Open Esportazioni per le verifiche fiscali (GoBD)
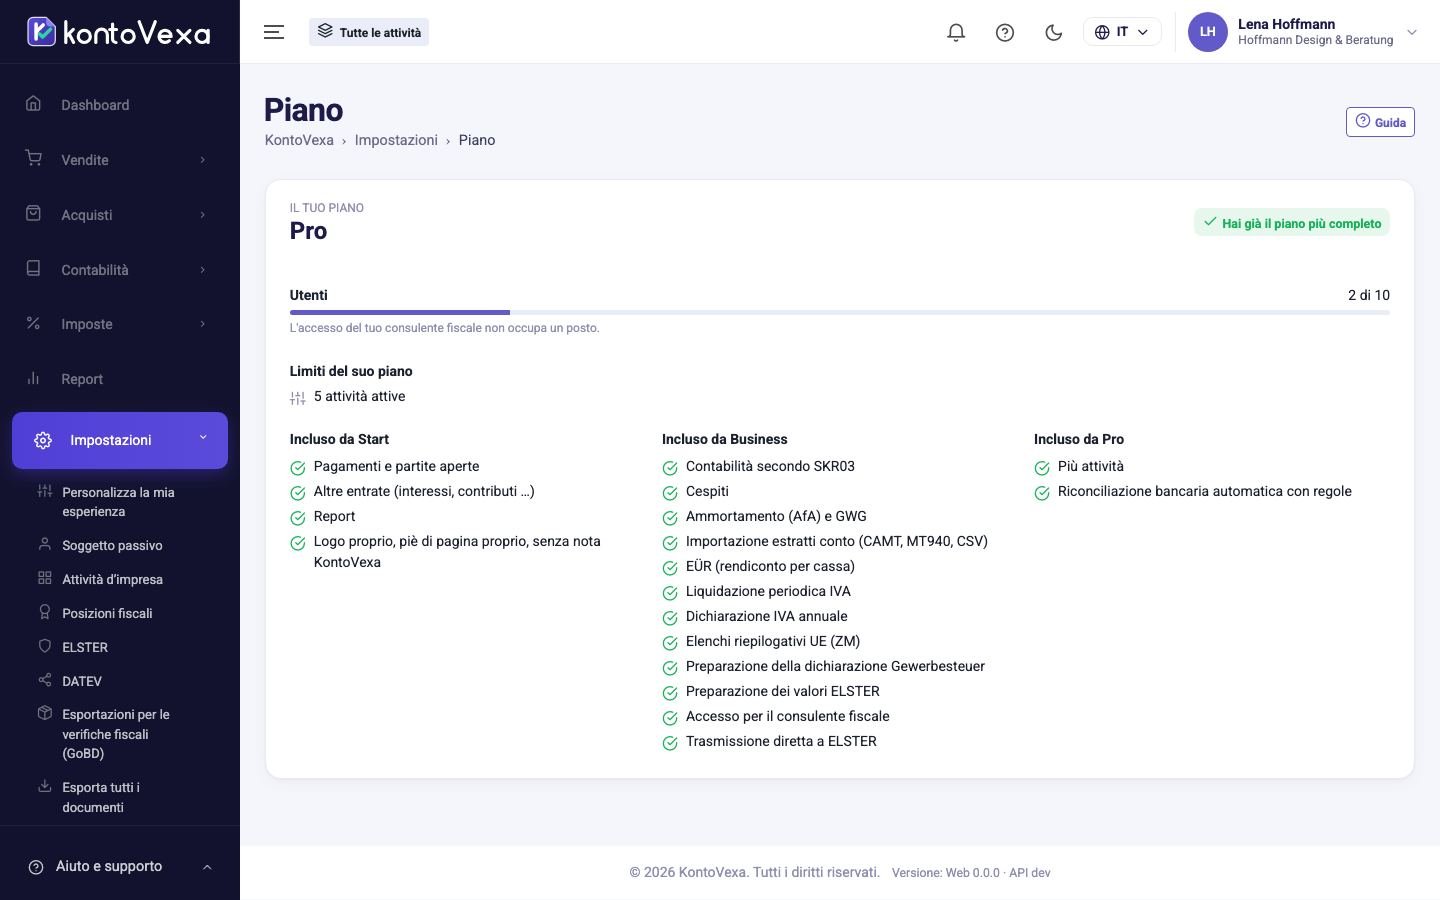The image size is (1440, 900). point(116,734)
